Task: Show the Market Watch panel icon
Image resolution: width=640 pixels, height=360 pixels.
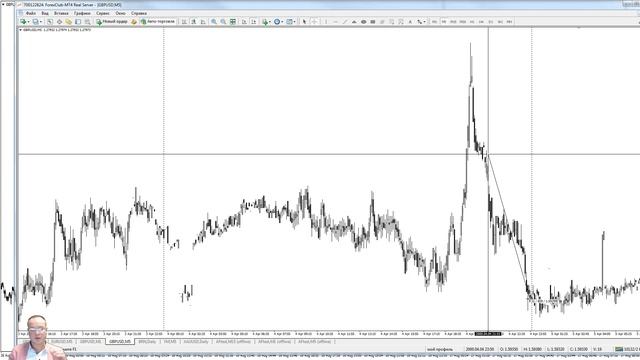Action: point(50,22)
